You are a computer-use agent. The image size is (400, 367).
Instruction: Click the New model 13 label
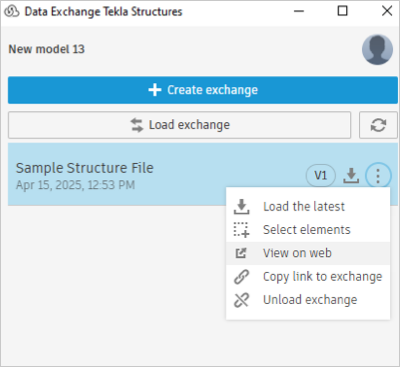[x=47, y=49]
